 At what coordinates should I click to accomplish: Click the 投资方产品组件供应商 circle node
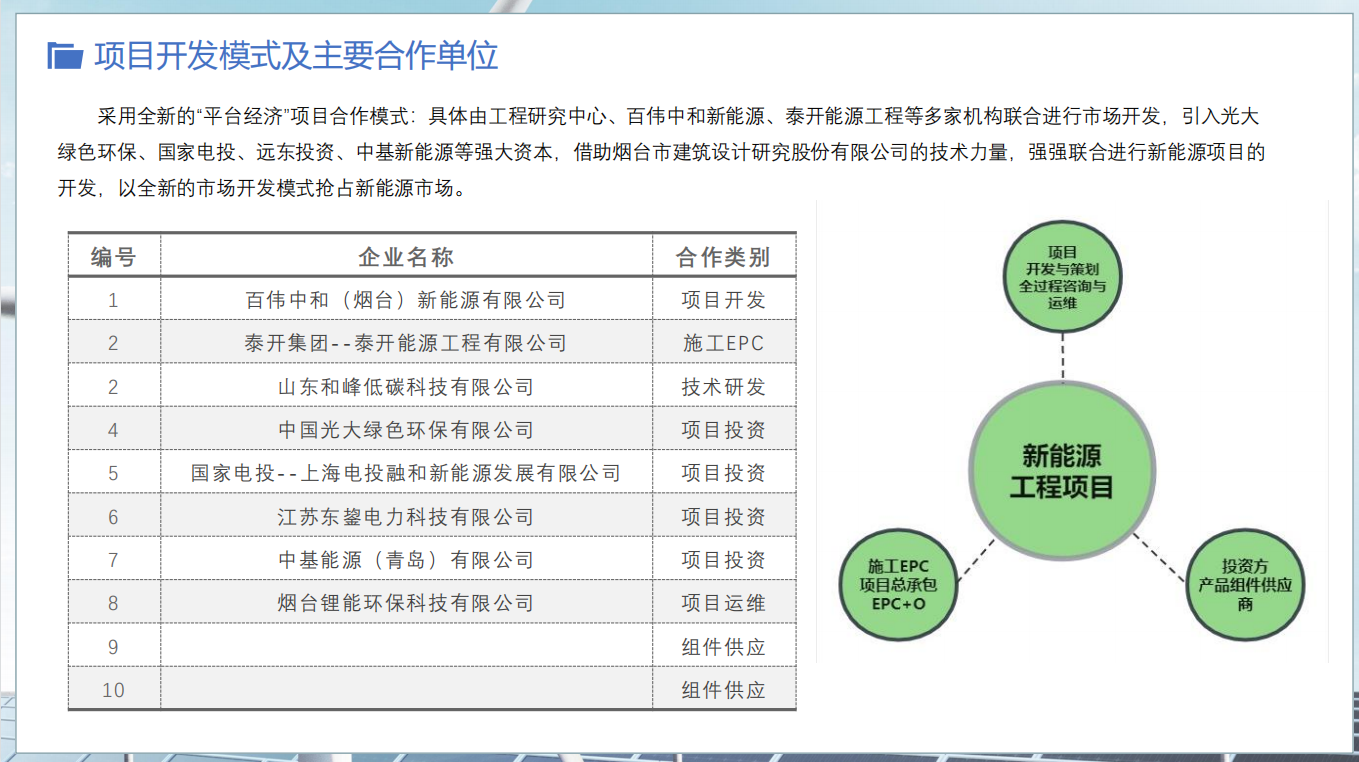click(x=1244, y=585)
